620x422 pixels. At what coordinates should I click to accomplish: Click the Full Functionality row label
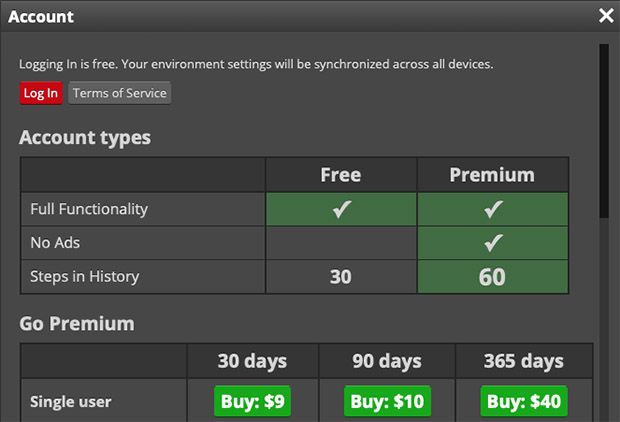pos(89,209)
